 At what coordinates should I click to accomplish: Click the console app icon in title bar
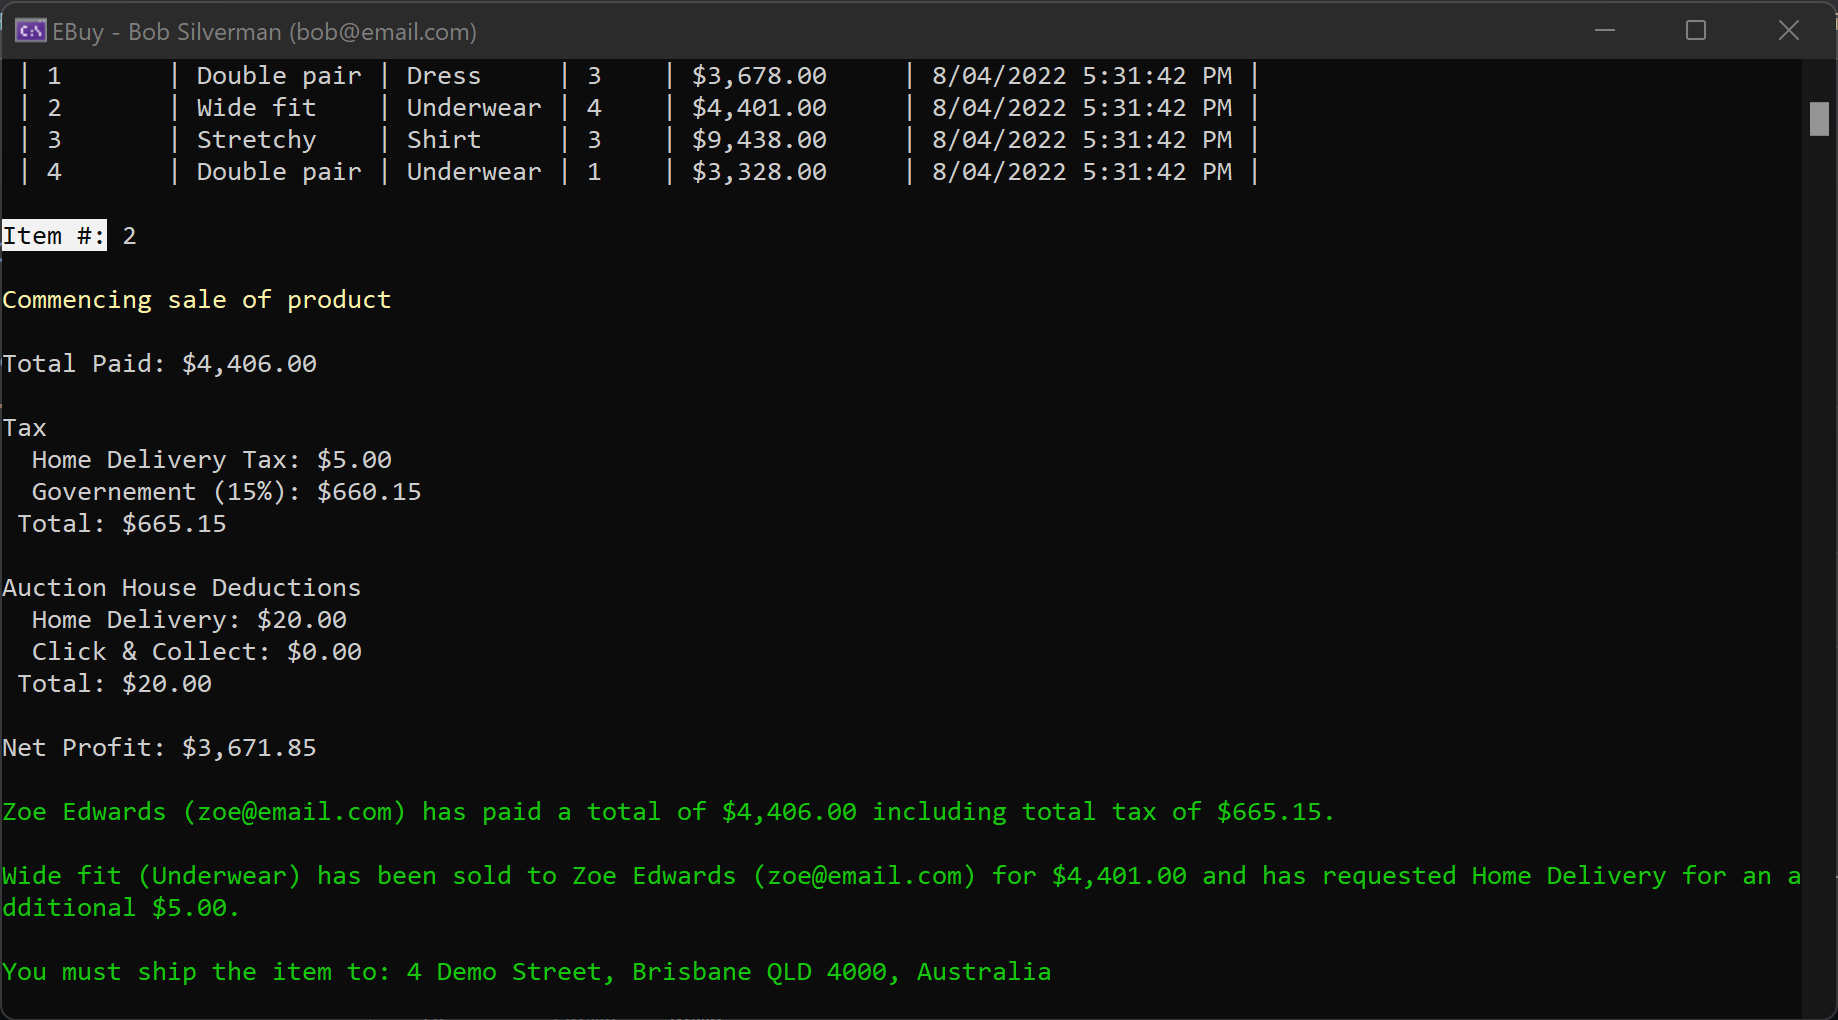(30, 31)
